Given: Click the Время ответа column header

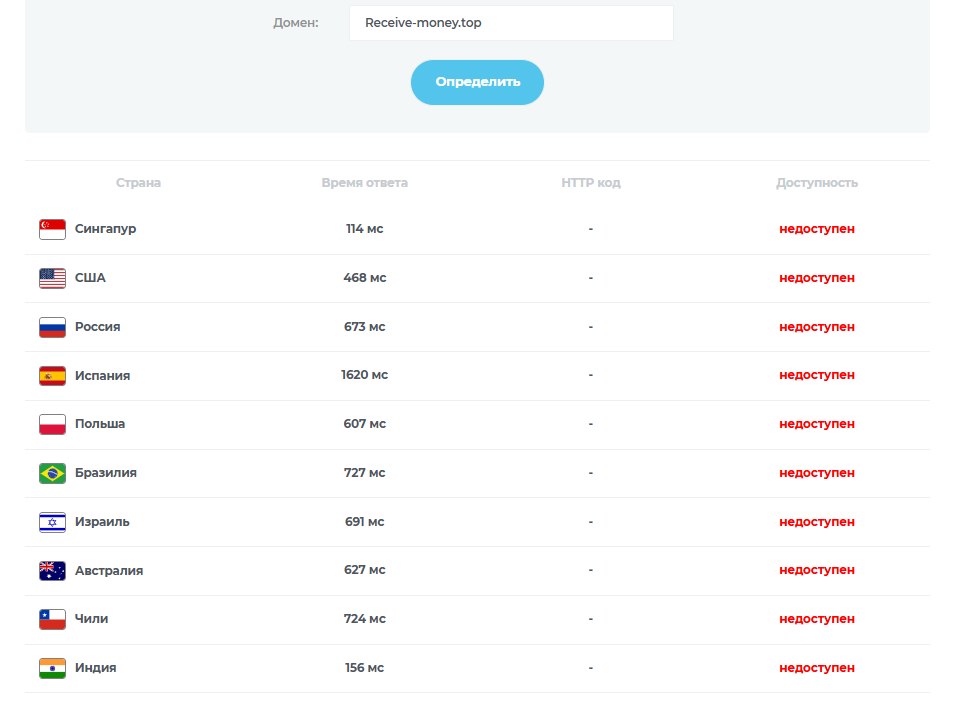Looking at the screenshot, I should pyautogui.click(x=364, y=183).
